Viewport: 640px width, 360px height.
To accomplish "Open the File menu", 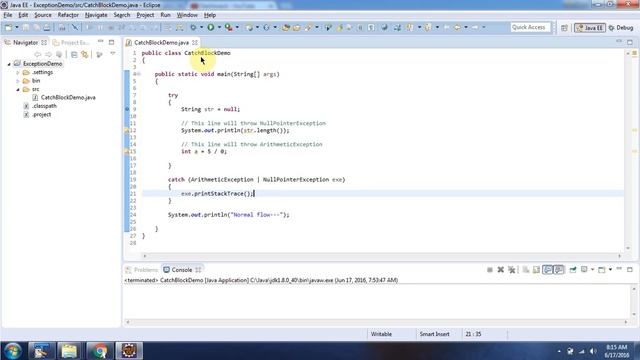I will pos(8,15).
